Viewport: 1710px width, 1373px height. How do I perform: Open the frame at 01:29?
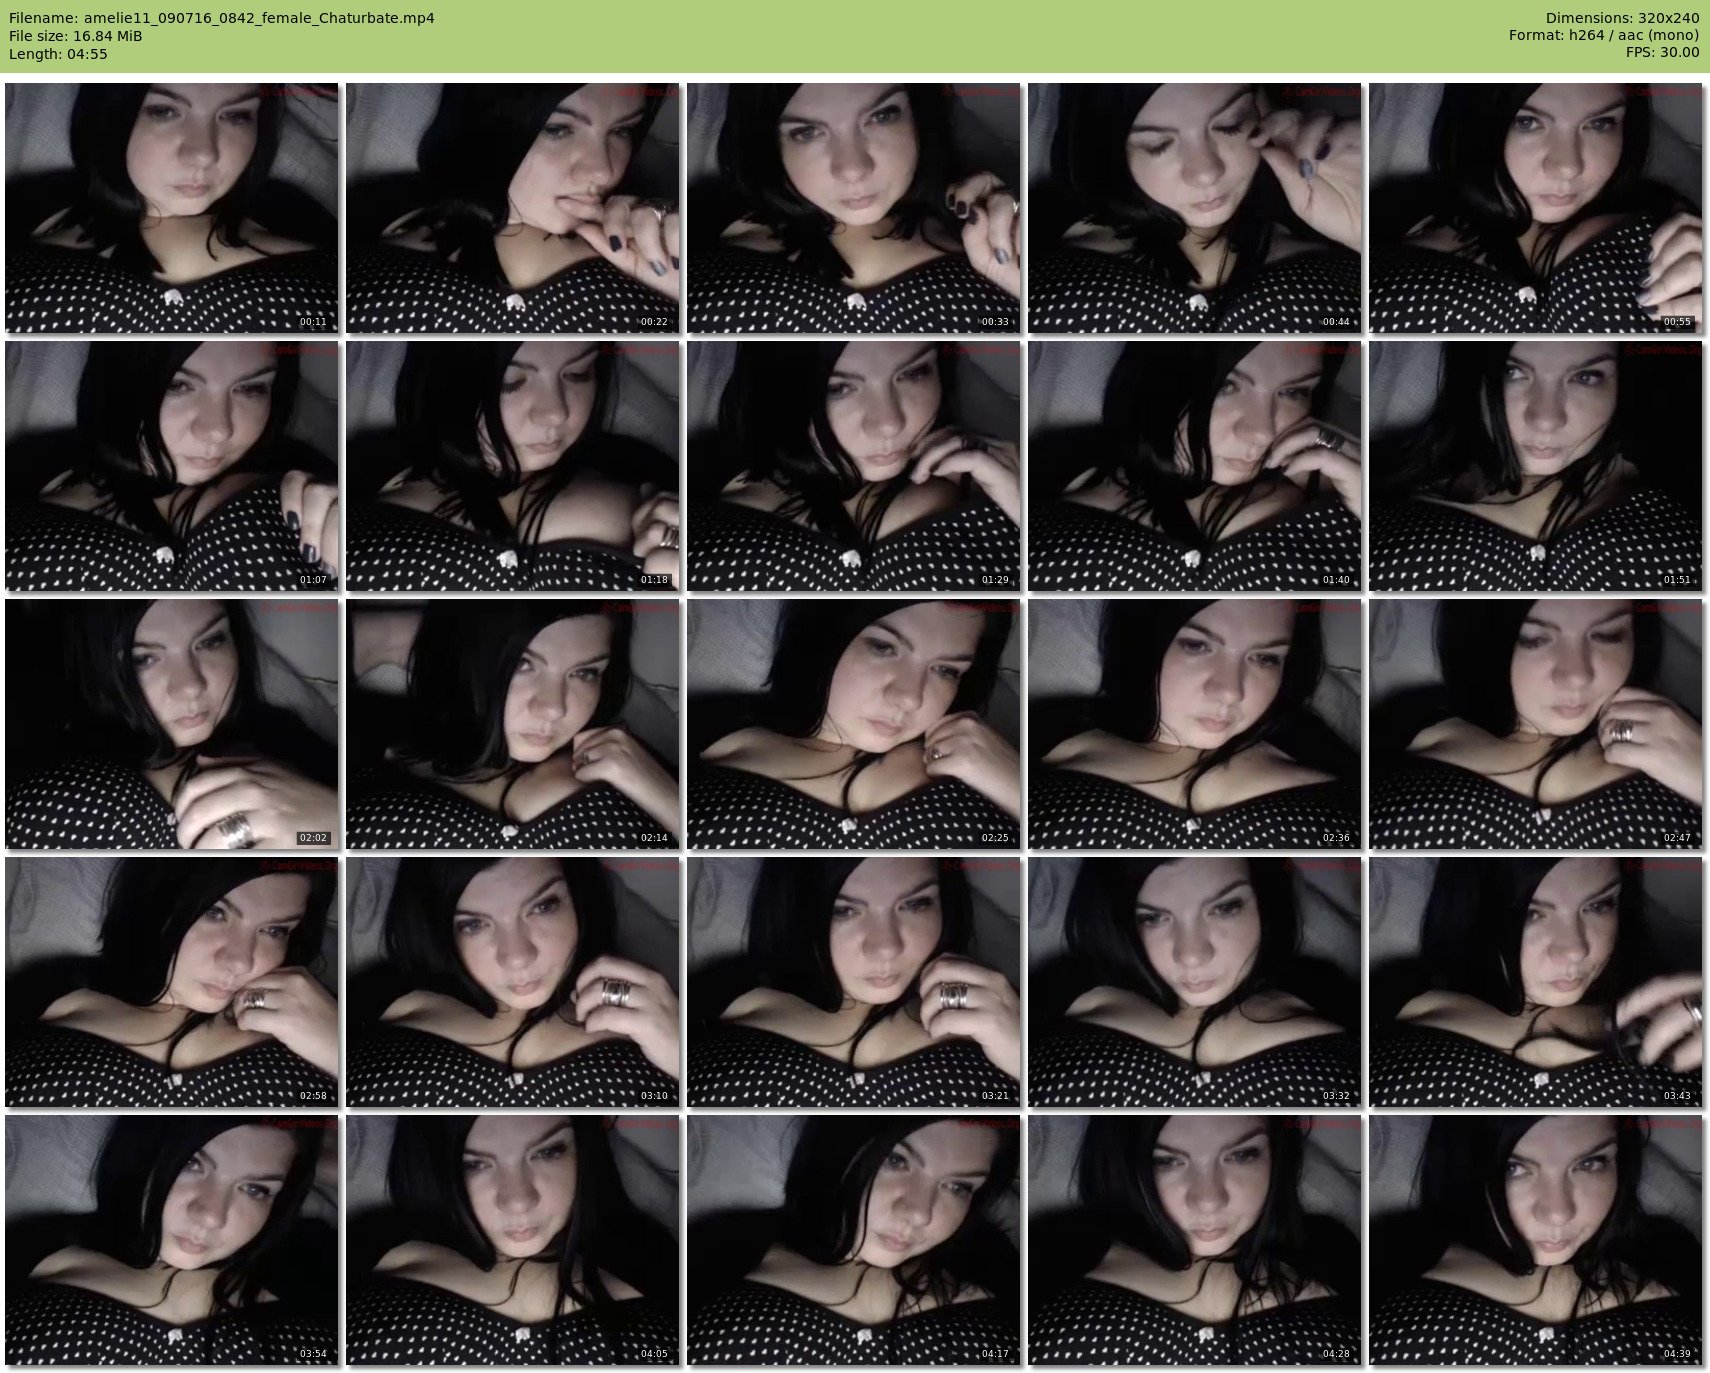[853, 466]
